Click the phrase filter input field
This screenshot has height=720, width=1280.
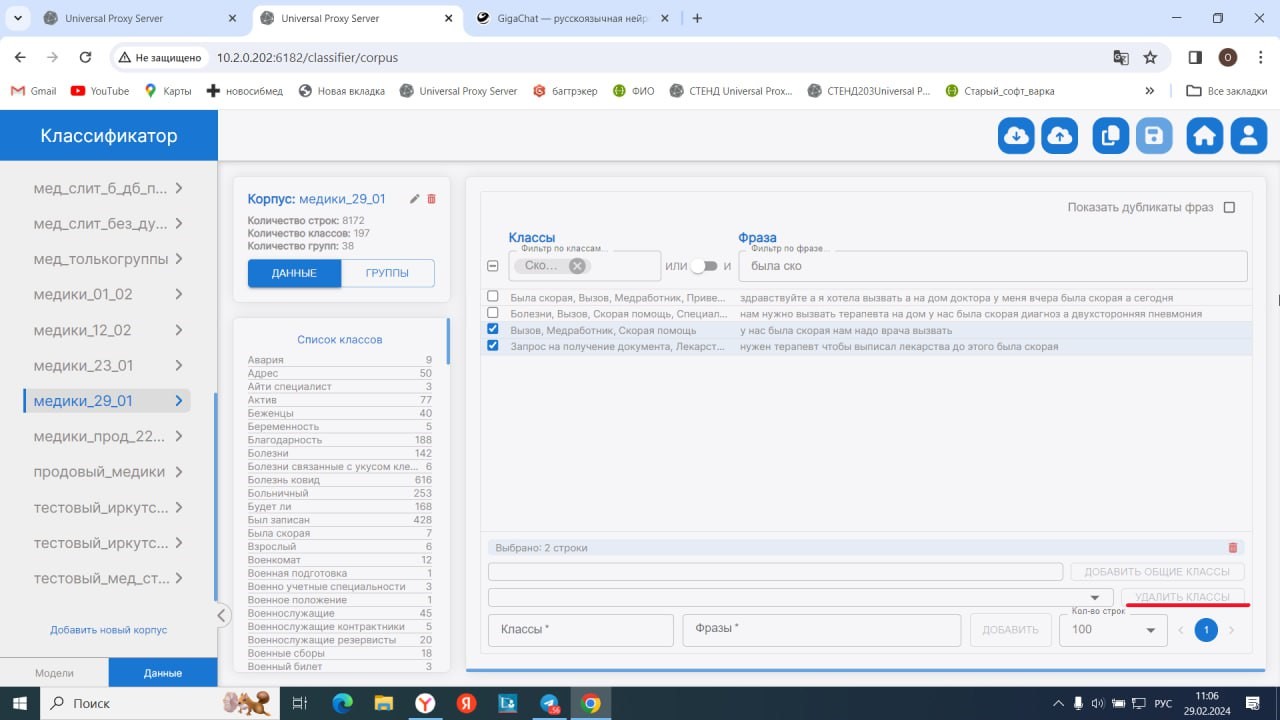click(990, 266)
